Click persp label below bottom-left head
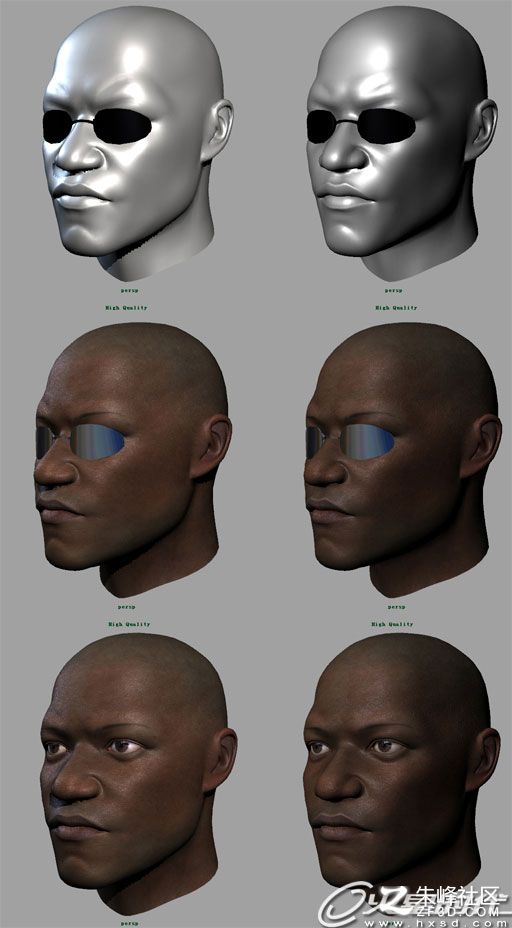The width and height of the screenshot is (512, 928). coord(130,923)
